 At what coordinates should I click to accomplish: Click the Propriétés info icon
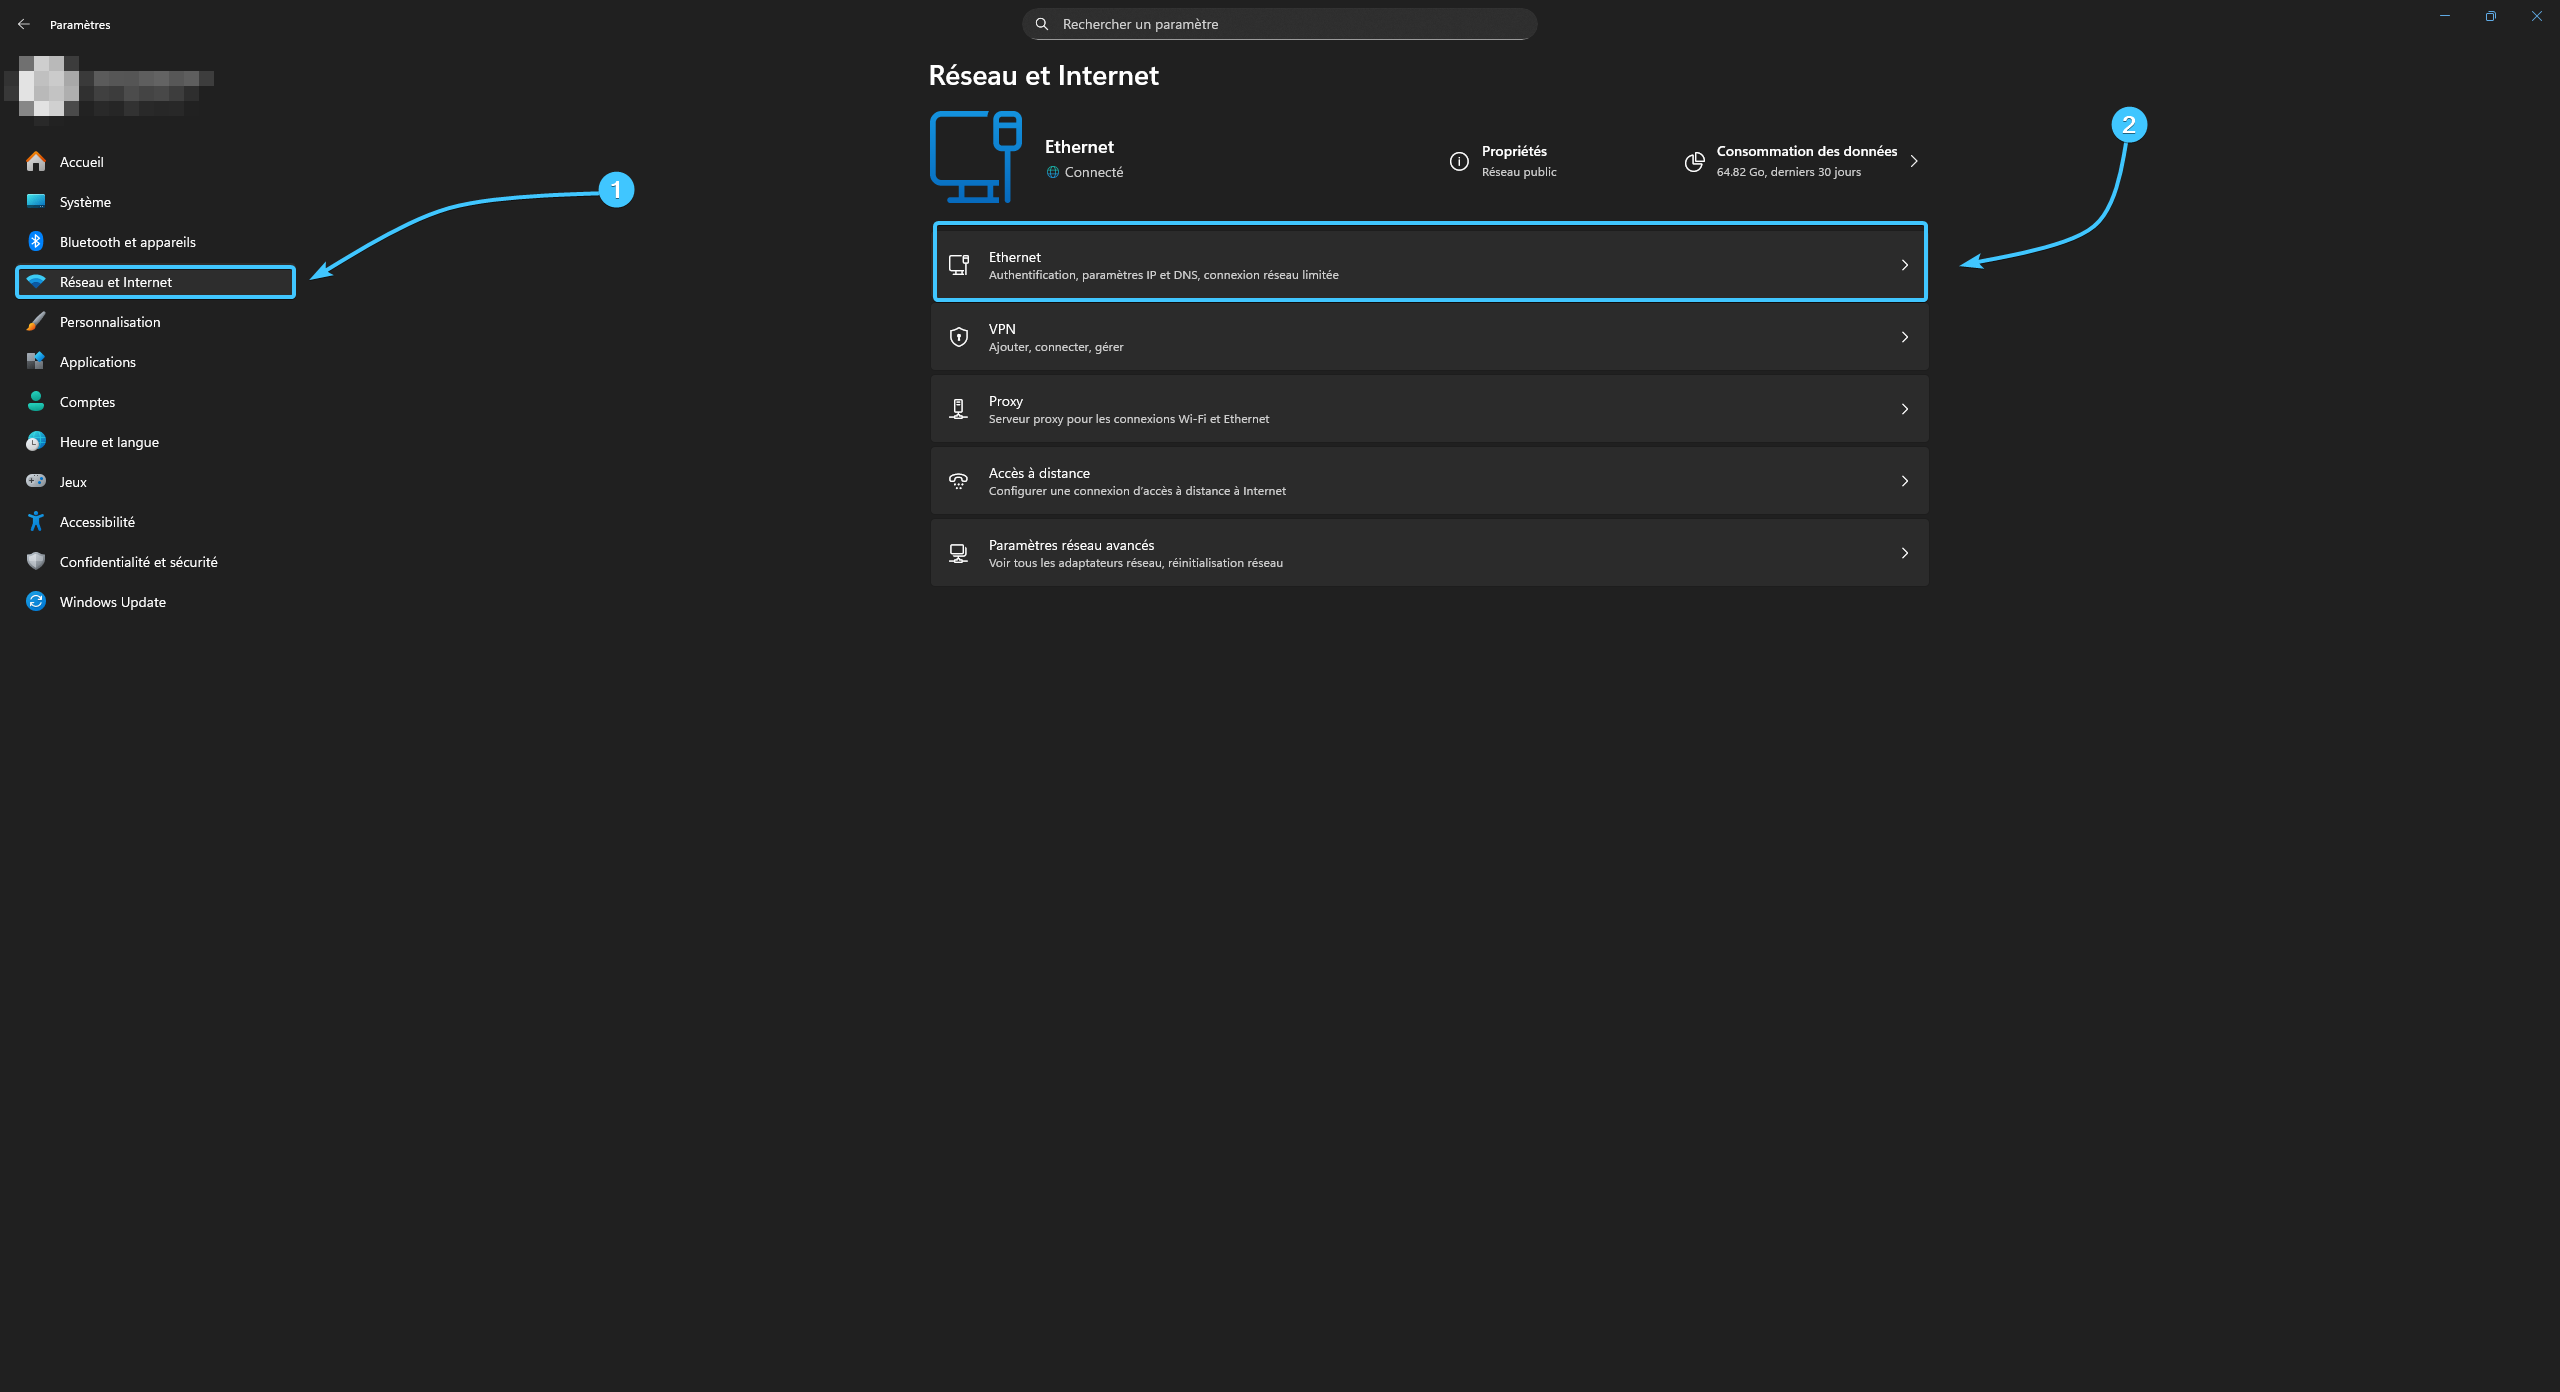coord(1459,161)
